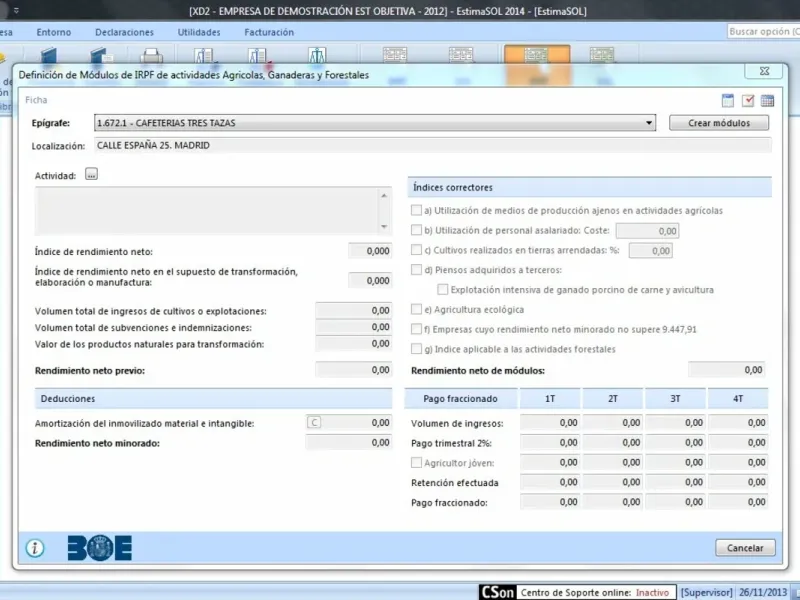
Task: Click the printer icon in the ribbon
Action: tap(151, 55)
